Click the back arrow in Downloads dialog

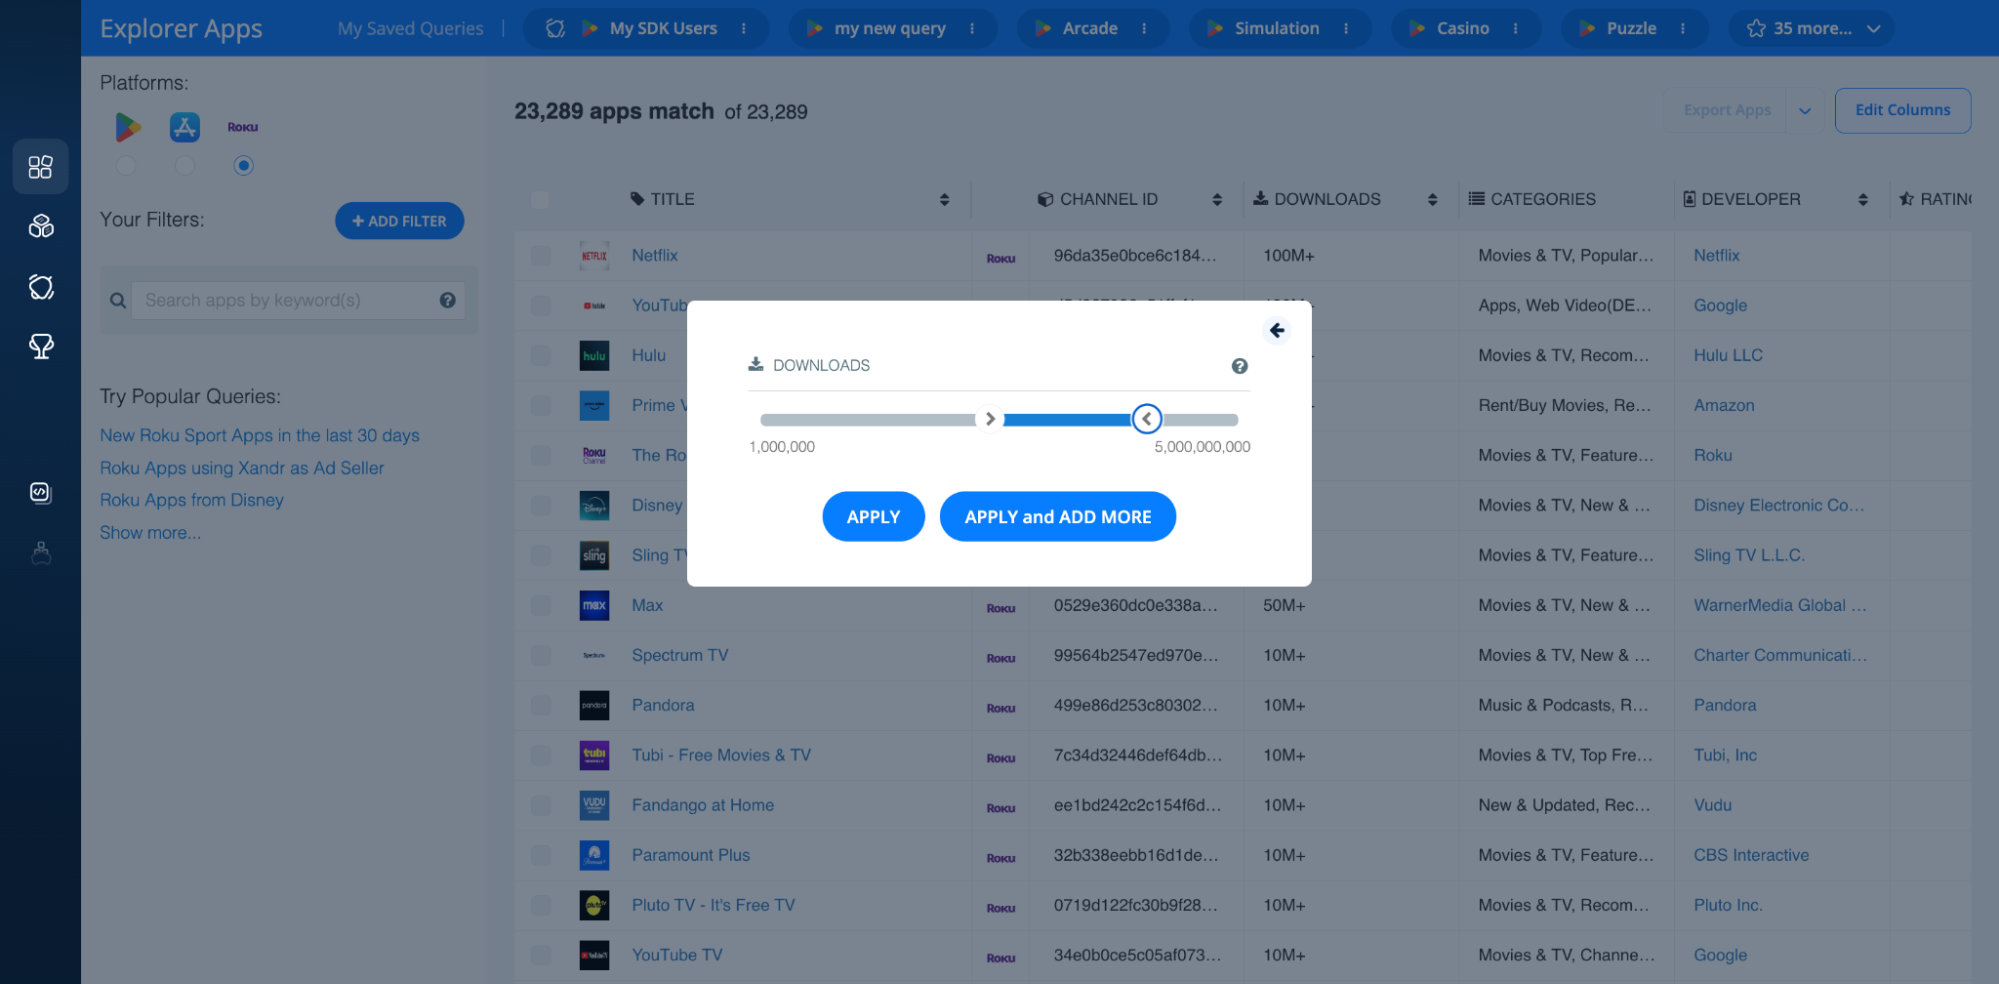1277,330
